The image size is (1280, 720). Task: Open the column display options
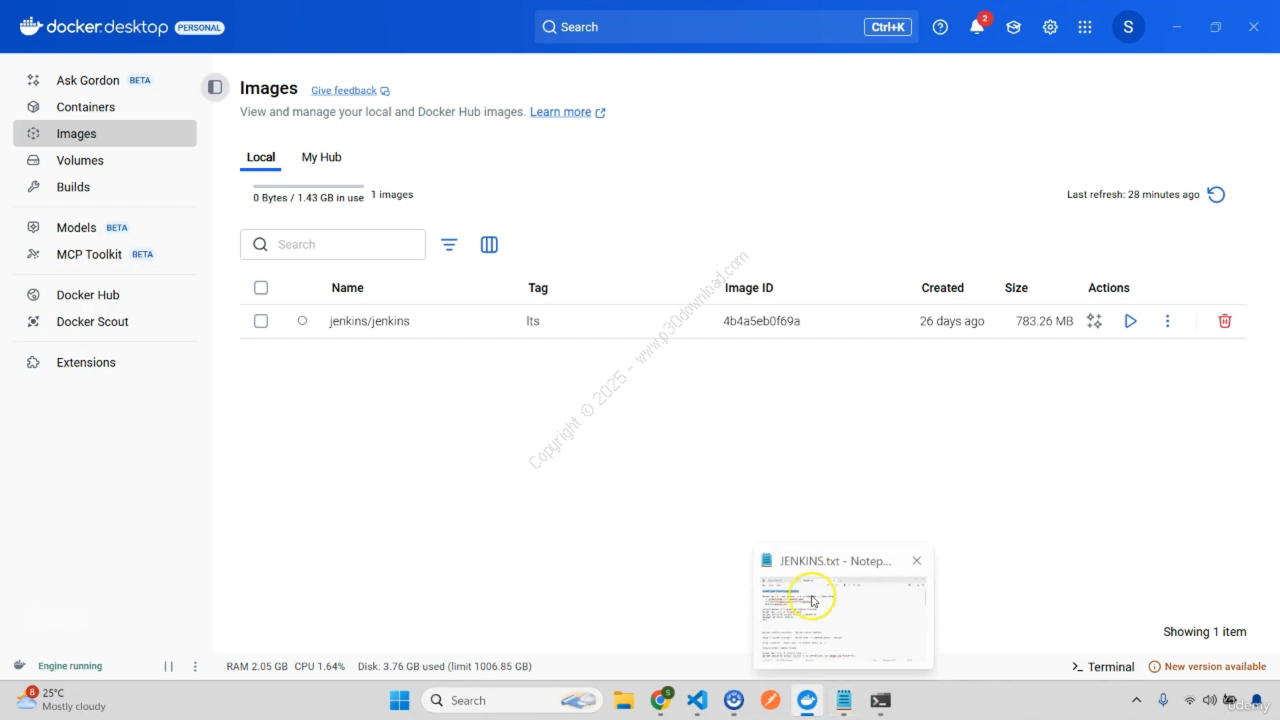point(489,245)
